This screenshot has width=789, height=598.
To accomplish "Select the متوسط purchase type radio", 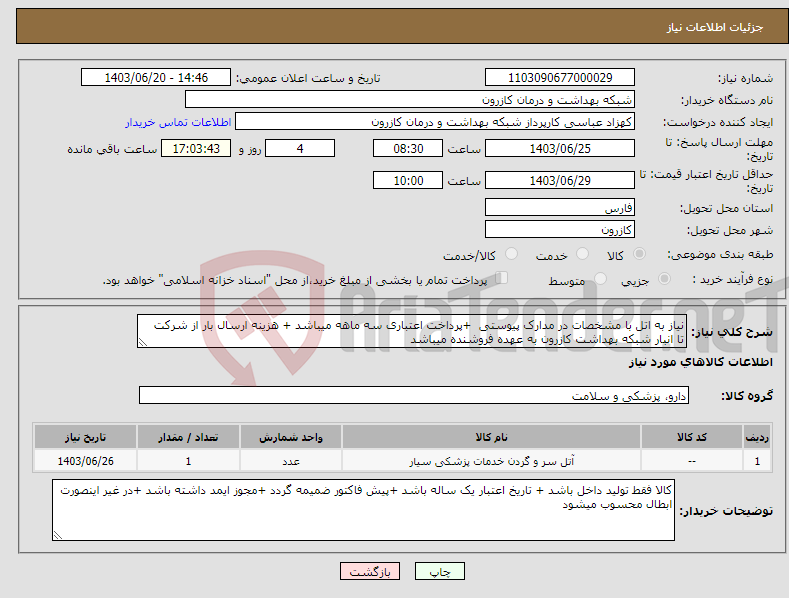I will click(x=600, y=279).
